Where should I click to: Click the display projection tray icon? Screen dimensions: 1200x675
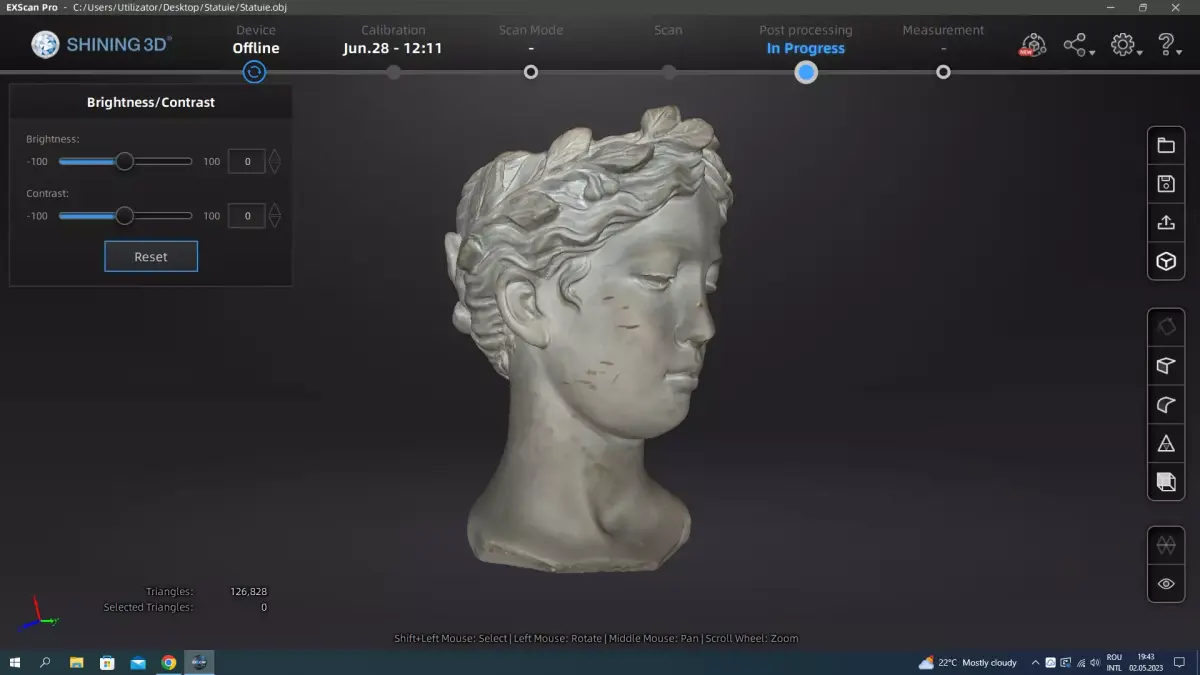click(x=1065, y=662)
